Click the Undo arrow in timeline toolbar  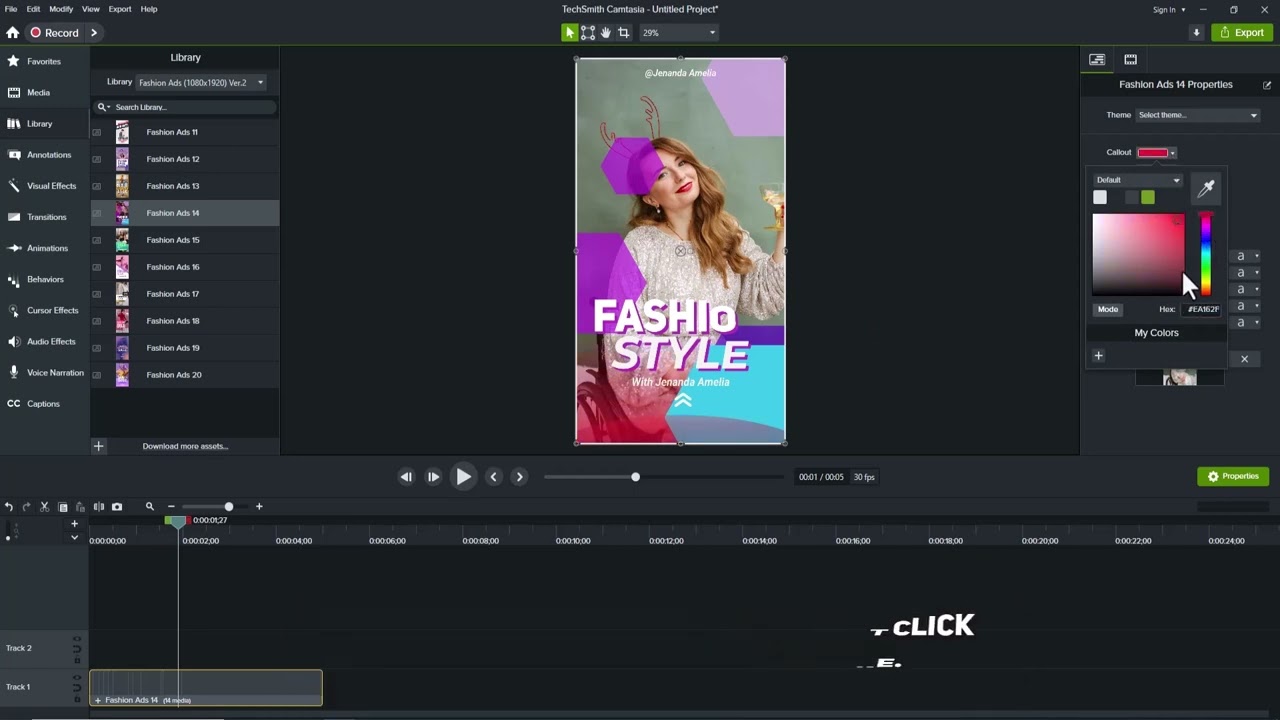click(9, 507)
